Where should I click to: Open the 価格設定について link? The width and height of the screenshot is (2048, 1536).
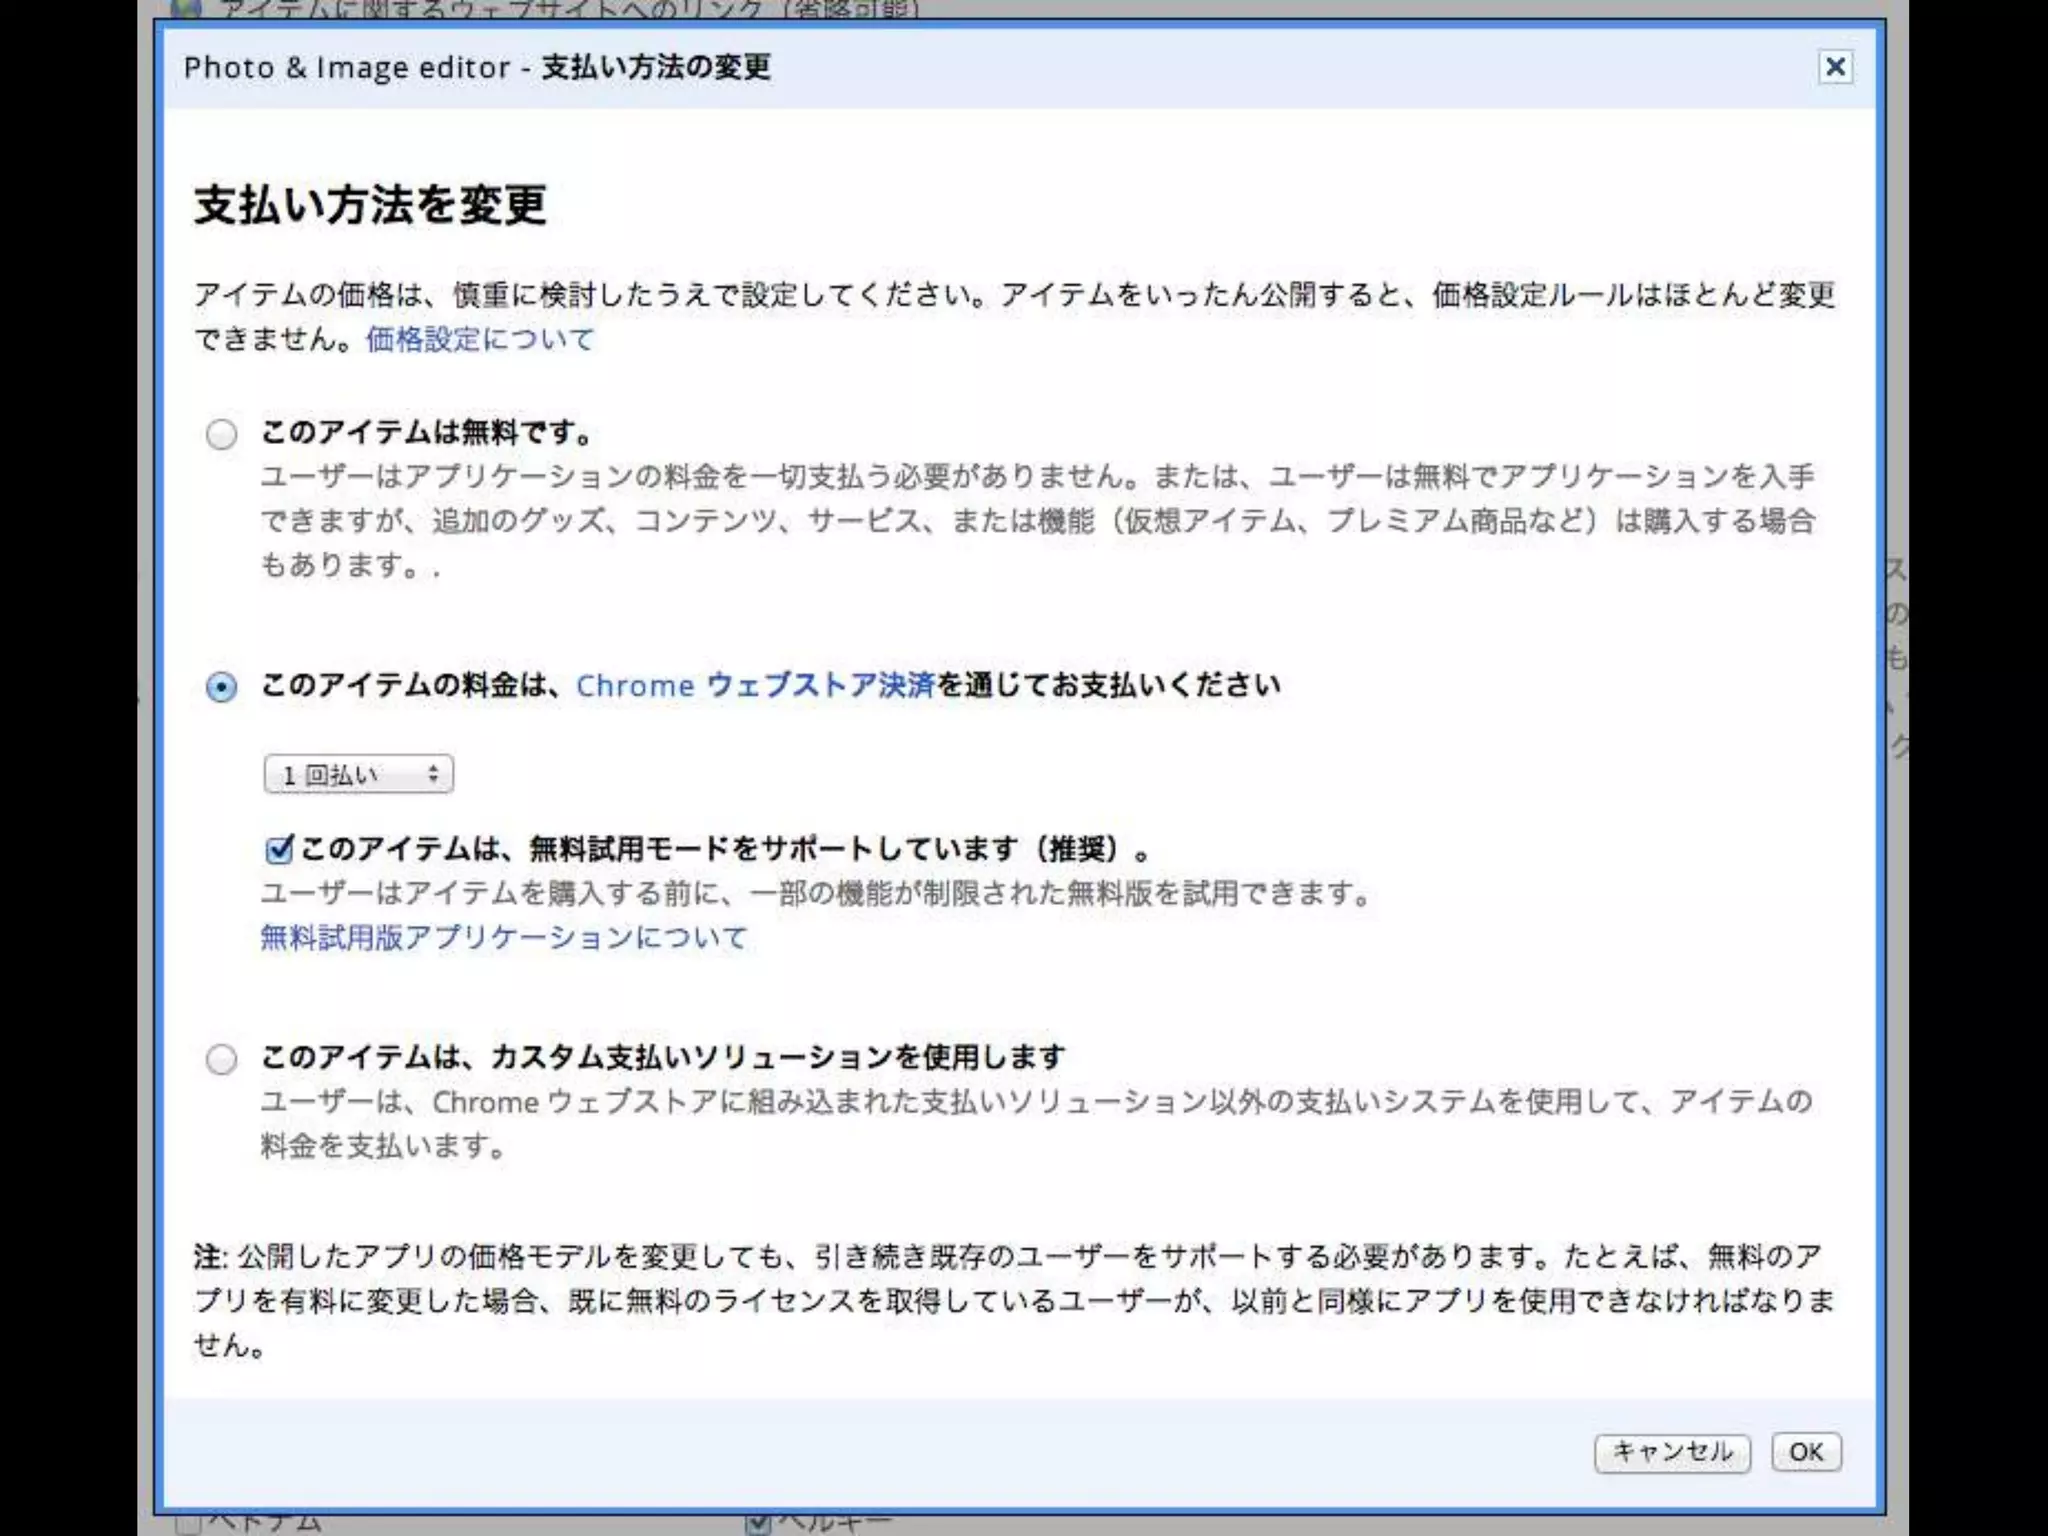click(479, 340)
